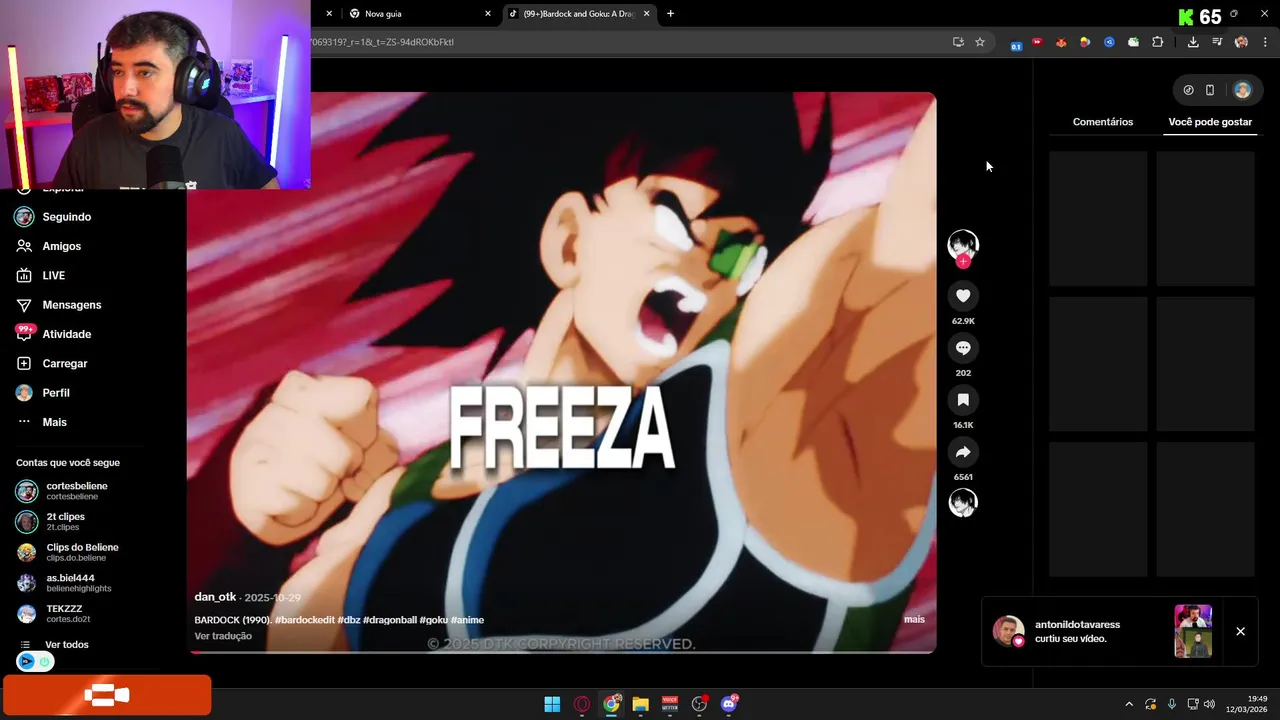The width and height of the screenshot is (1280, 720).
Task: Open a new browser tab
Action: click(x=670, y=14)
